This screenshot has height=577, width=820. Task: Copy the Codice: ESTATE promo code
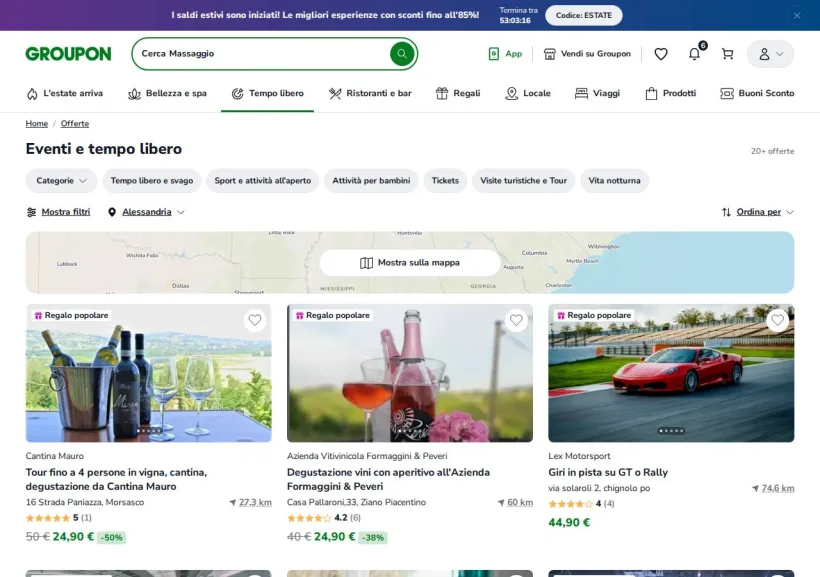(584, 16)
